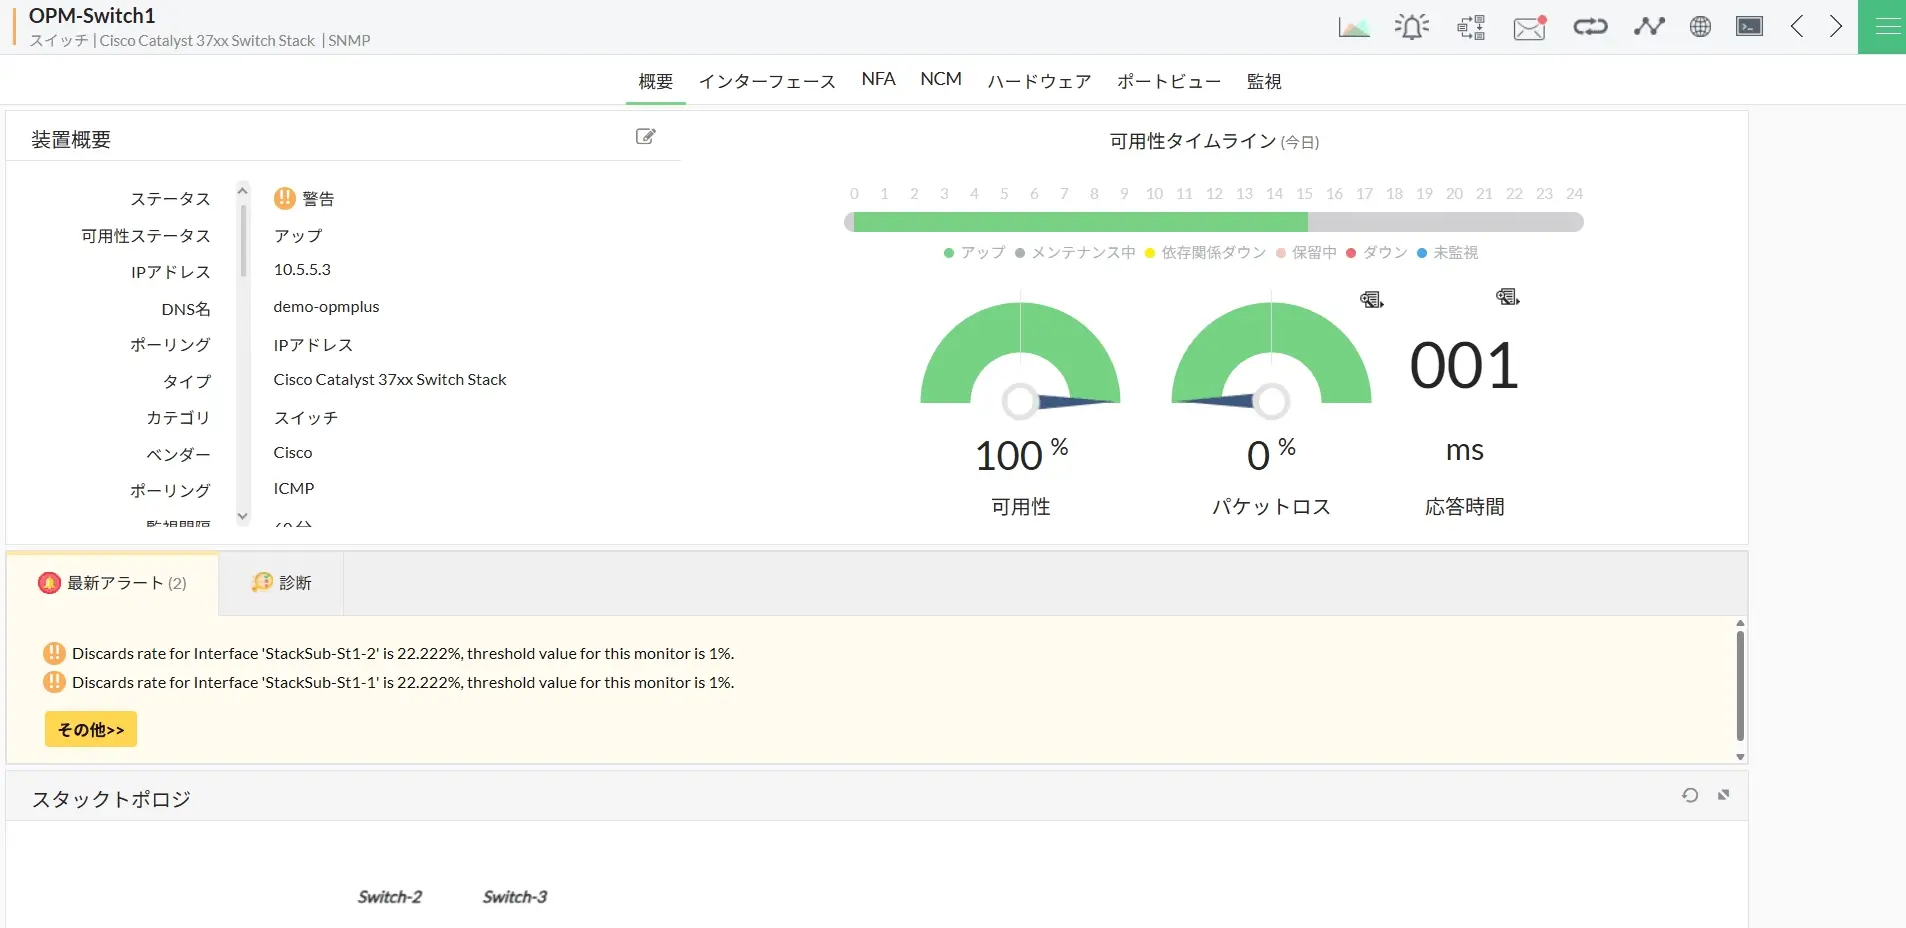Screen dimensions: 1906x928
Task: Edit the 装置概要 device summary
Action: click(x=646, y=136)
